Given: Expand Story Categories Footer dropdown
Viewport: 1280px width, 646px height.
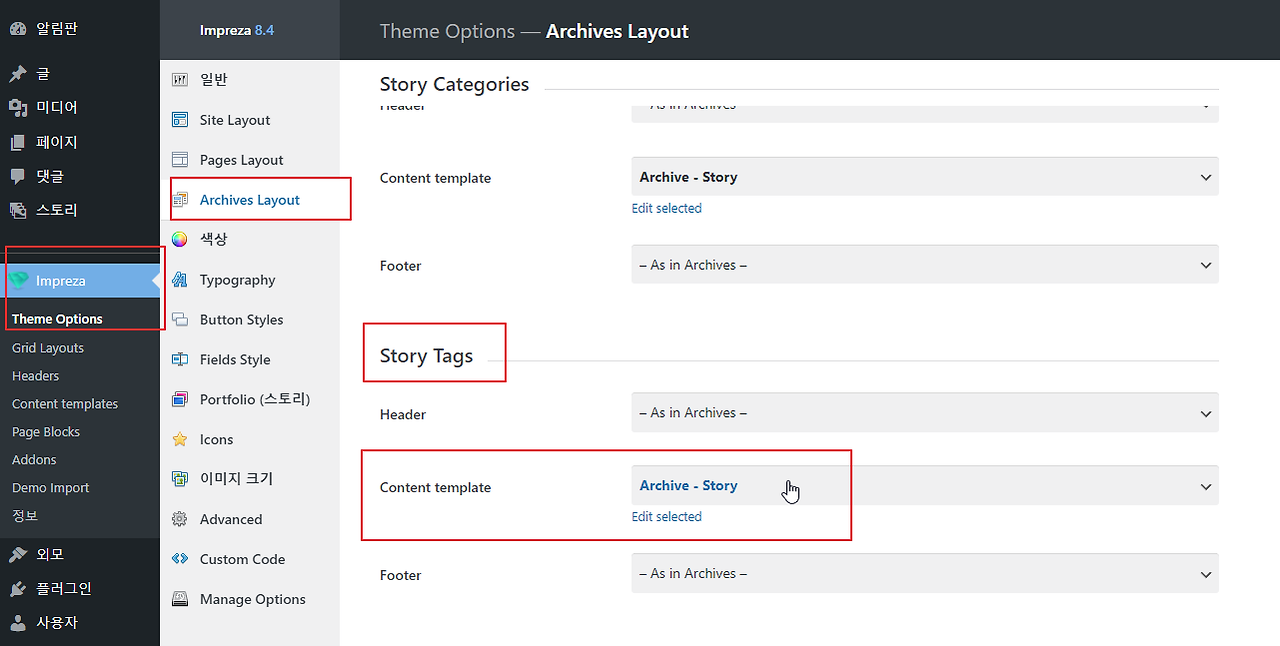Looking at the screenshot, I should tap(924, 265).
